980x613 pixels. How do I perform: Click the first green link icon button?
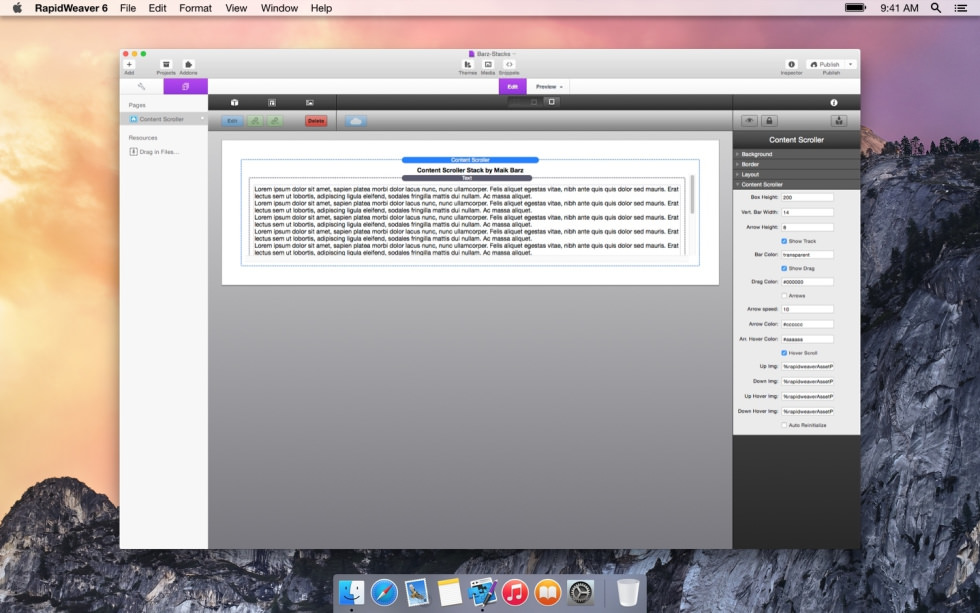[255, 121]
